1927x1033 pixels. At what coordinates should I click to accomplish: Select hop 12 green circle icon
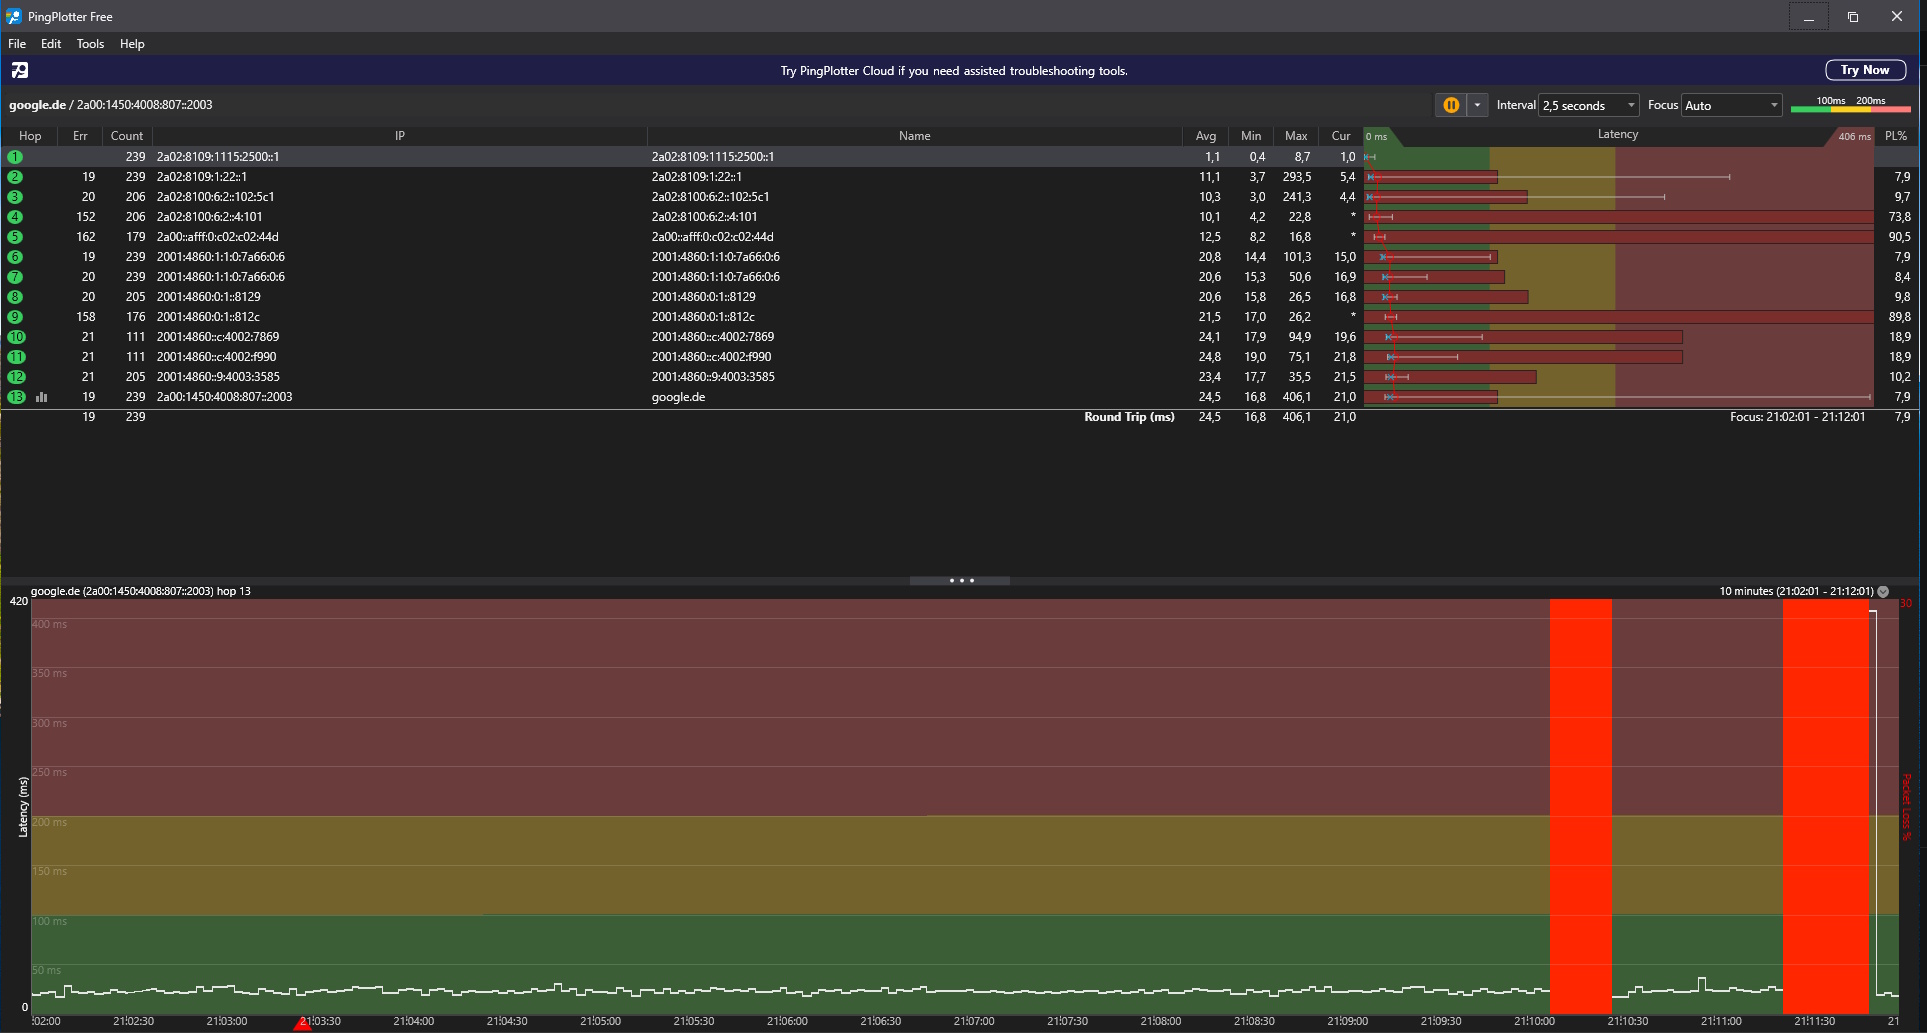click(x=16, y=377)
